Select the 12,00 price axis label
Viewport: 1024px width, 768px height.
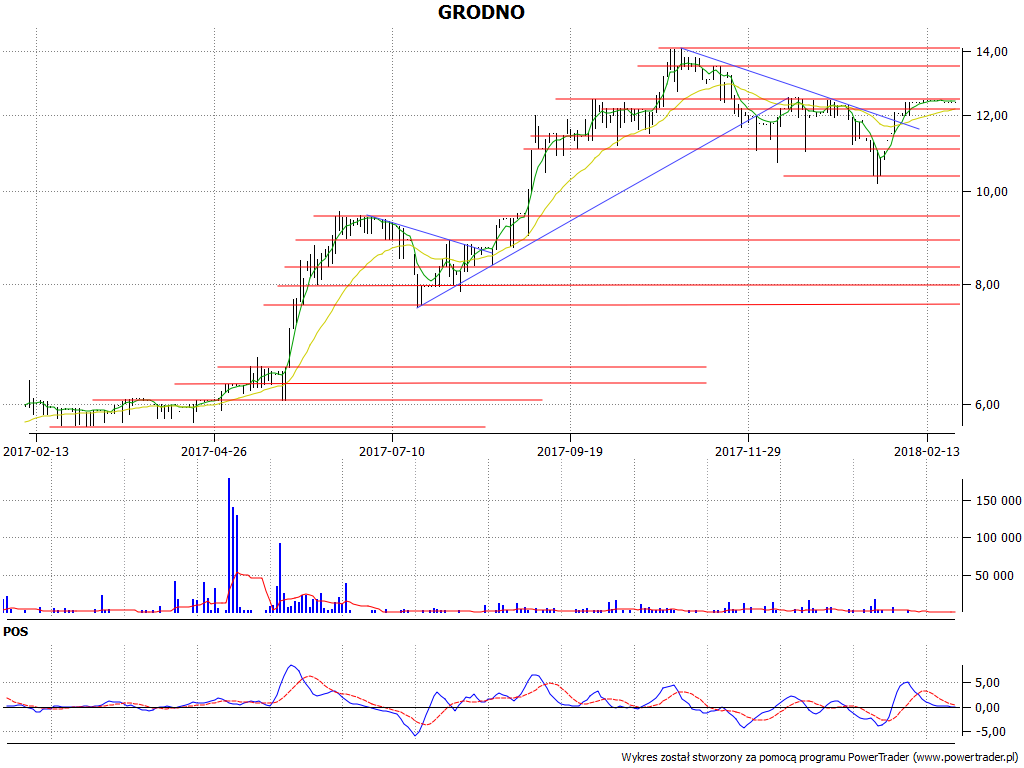point(991,116)
